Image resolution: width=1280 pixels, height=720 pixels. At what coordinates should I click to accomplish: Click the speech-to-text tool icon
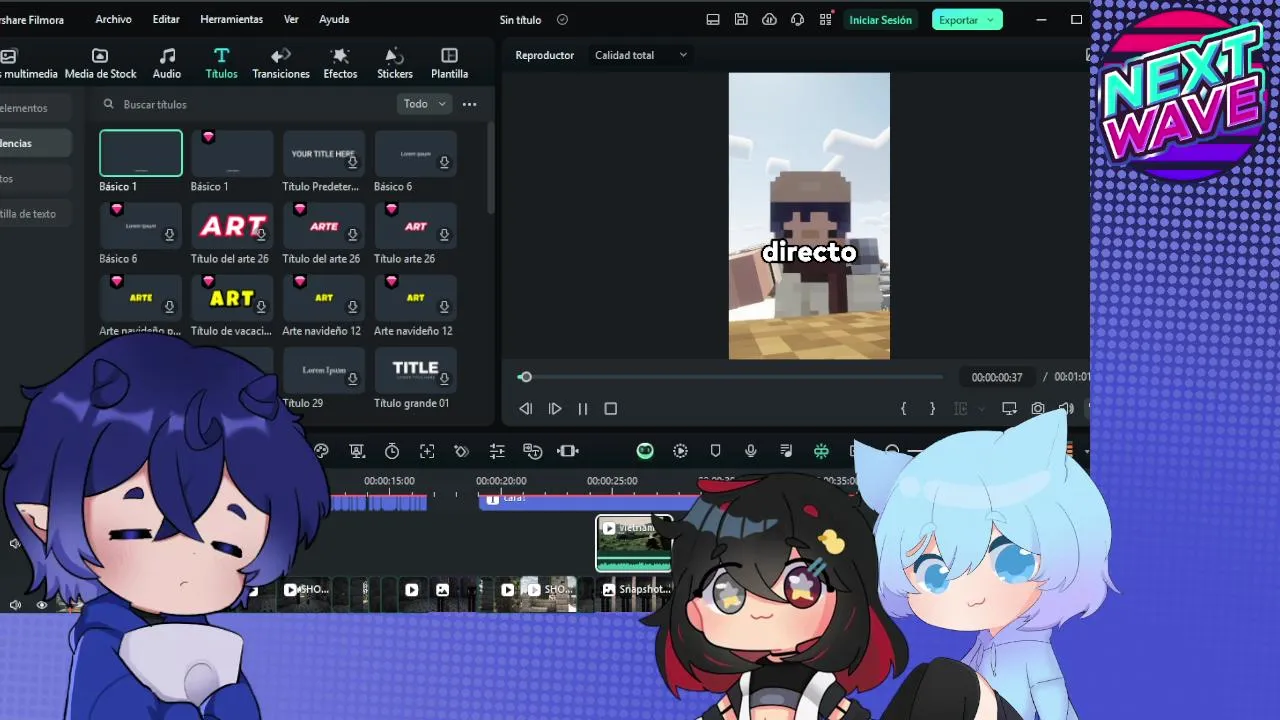[532, 451]
